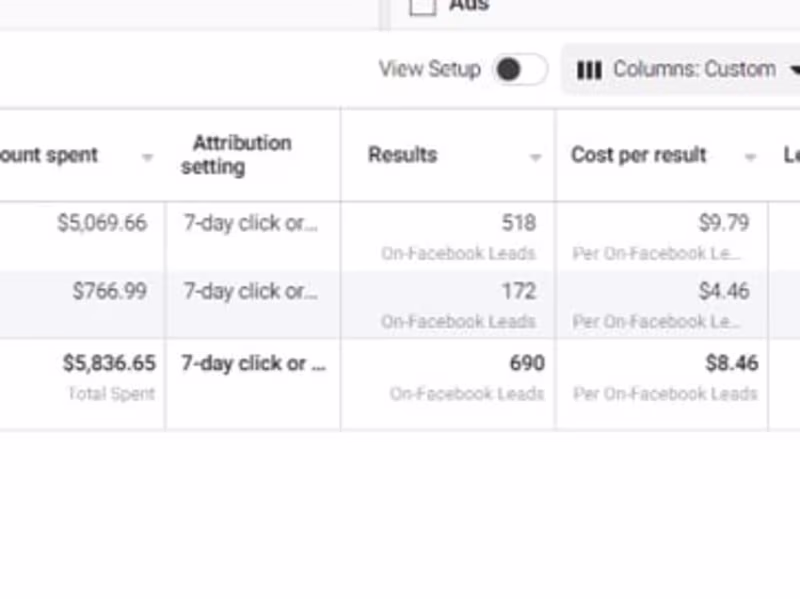Select the $5,836.65 total spent cell
The image size is (800, 599).
click(x=109, y=363)
